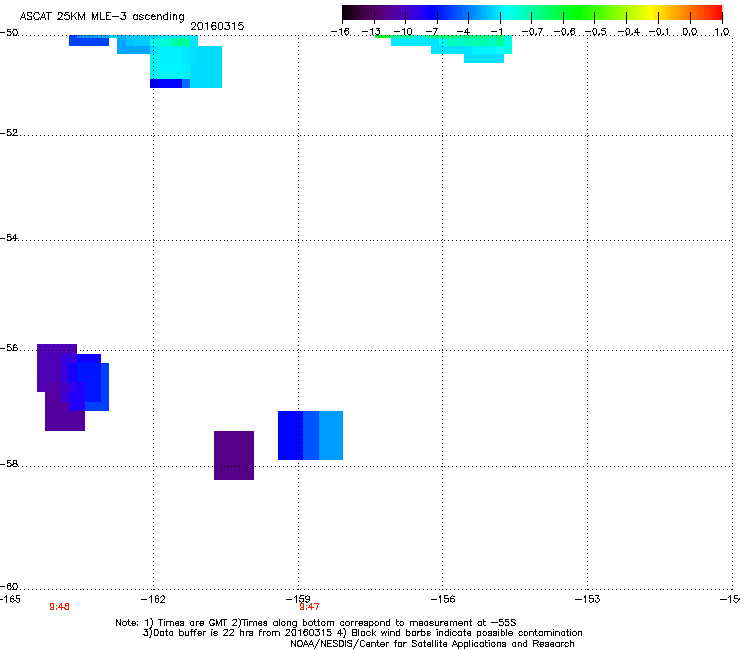Click the date label 20160315
740x650 pixels.
217,26
